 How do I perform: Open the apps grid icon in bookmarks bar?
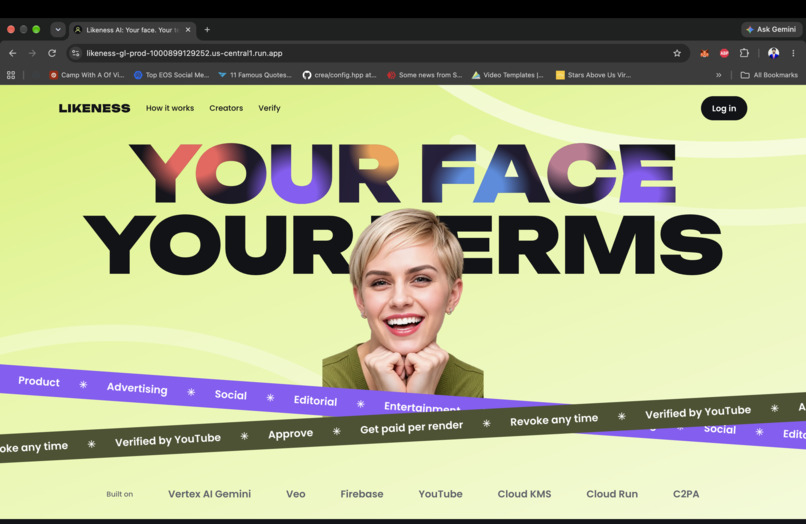(x=11, y=75)
